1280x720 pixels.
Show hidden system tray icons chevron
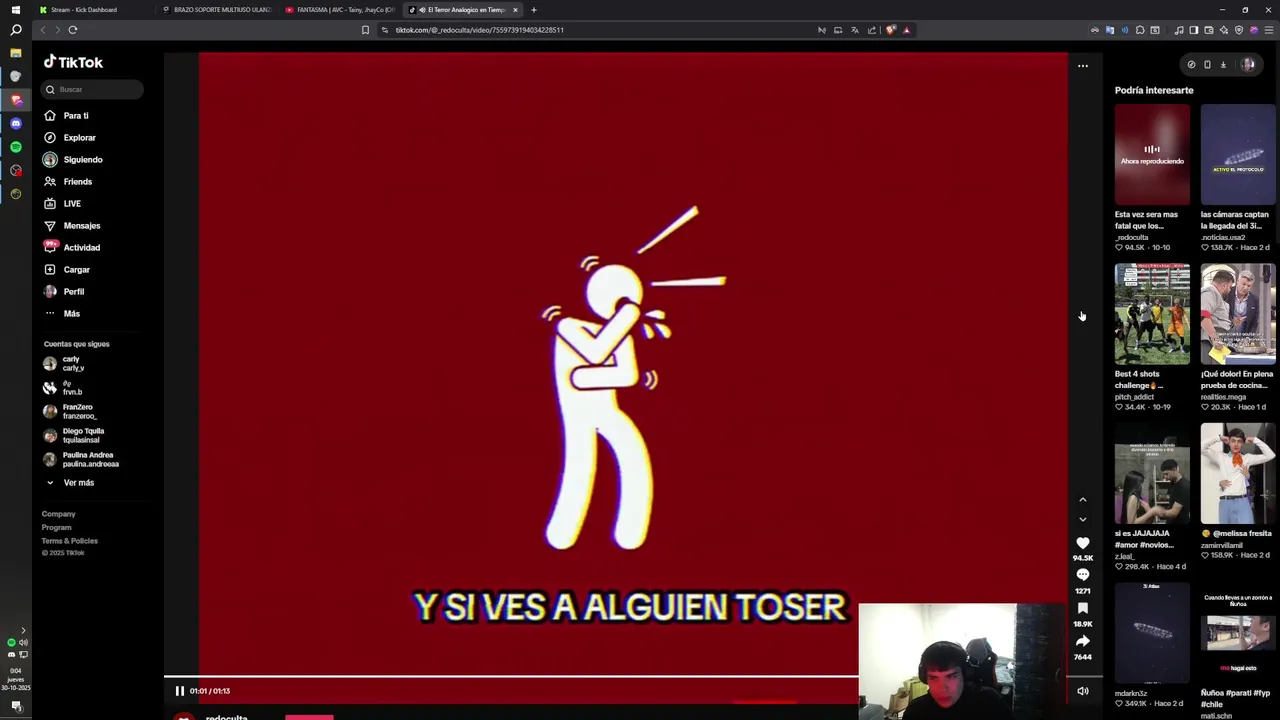tap(23, 631)
